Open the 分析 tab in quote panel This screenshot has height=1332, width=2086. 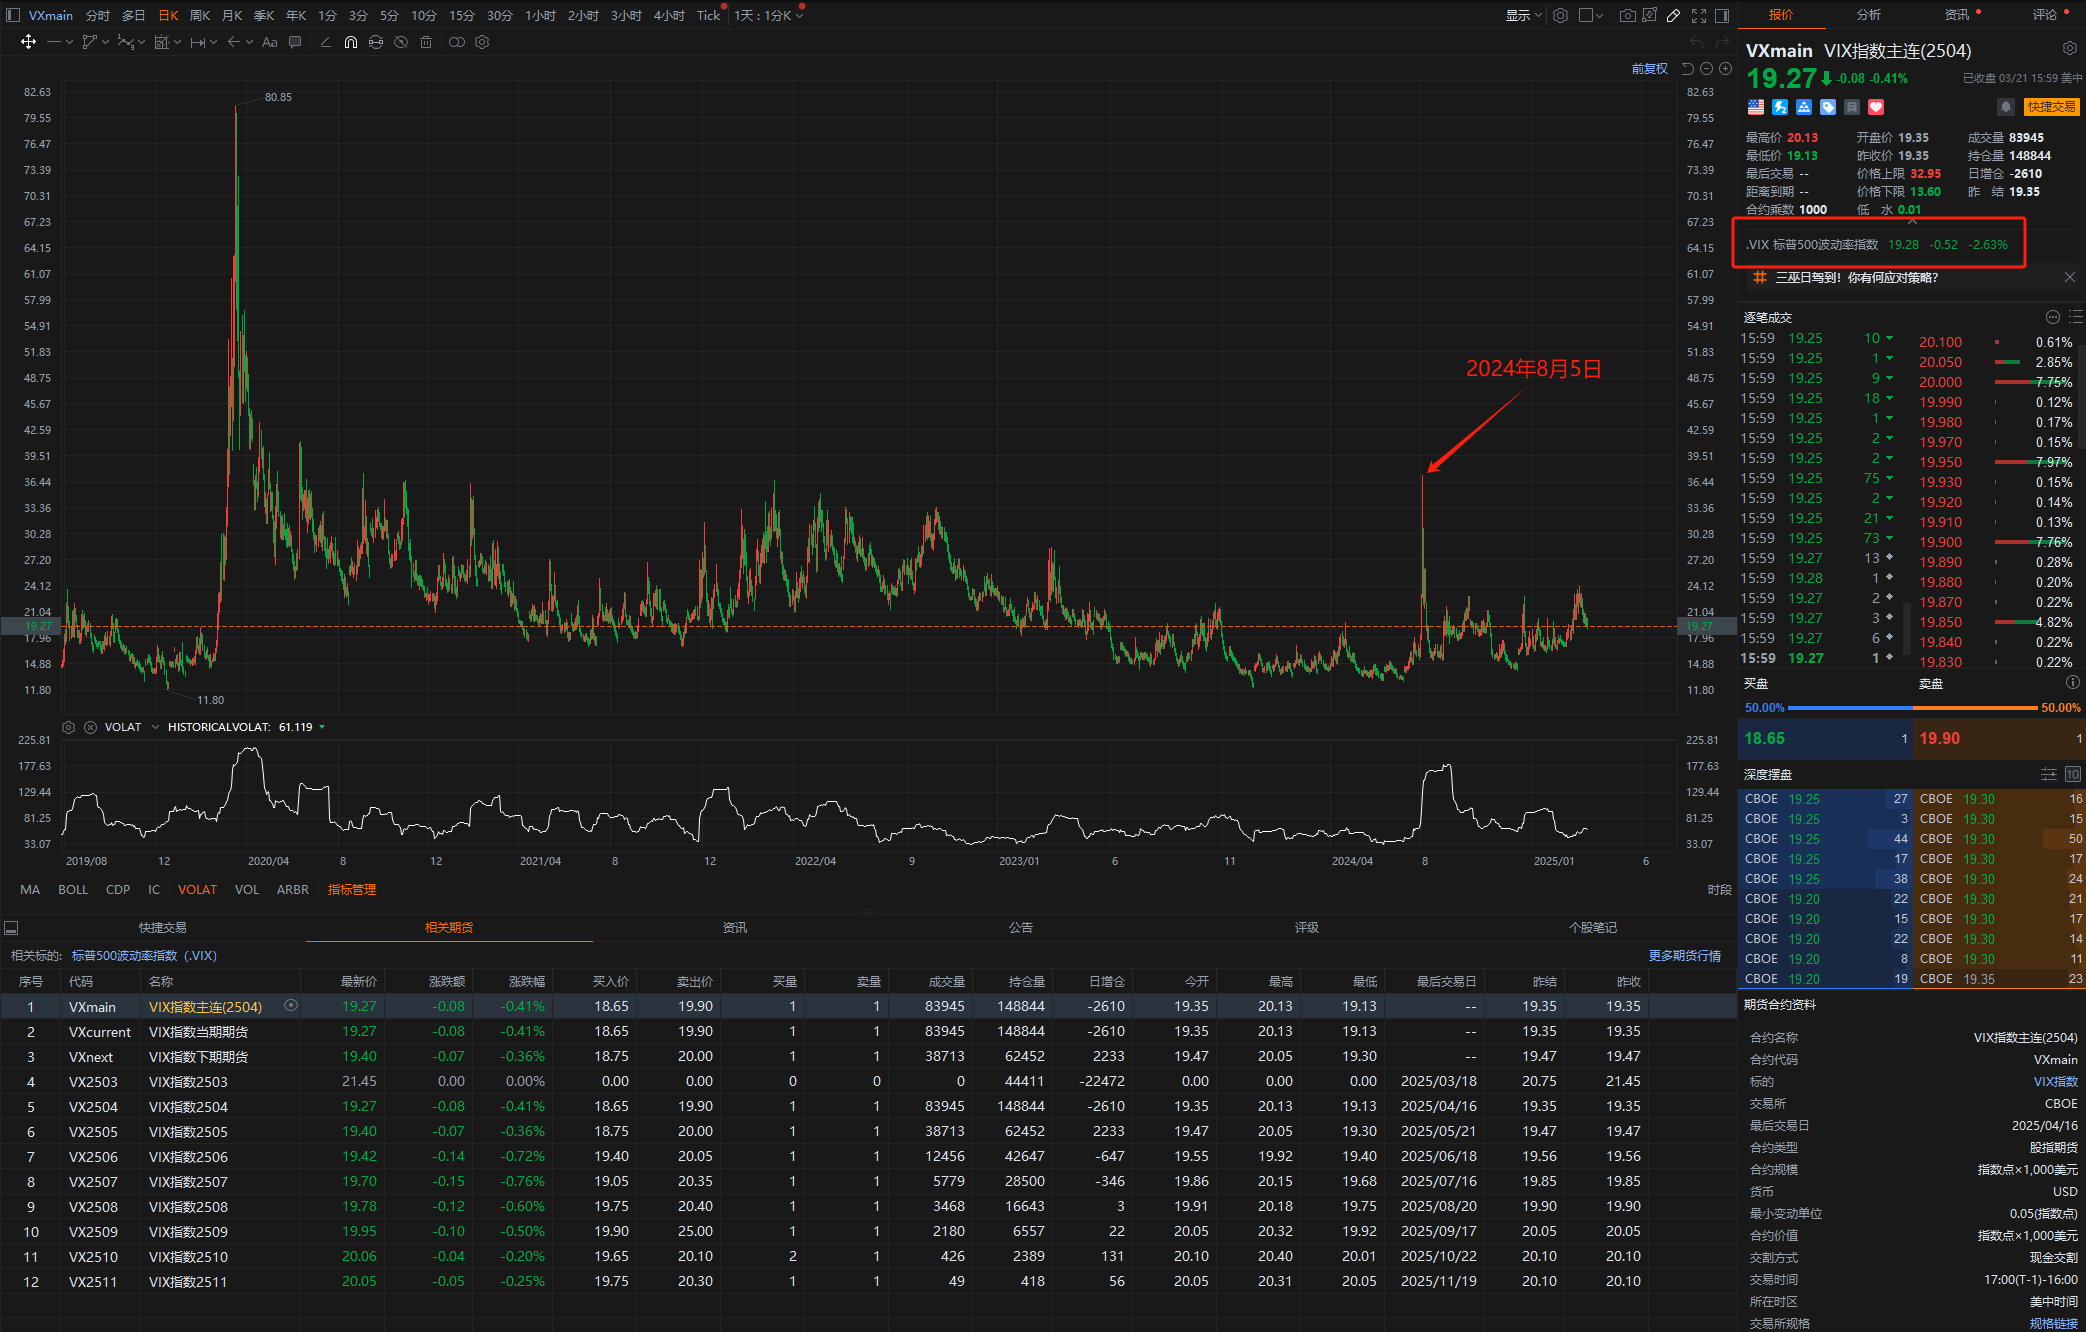[x=1868, y=14]
